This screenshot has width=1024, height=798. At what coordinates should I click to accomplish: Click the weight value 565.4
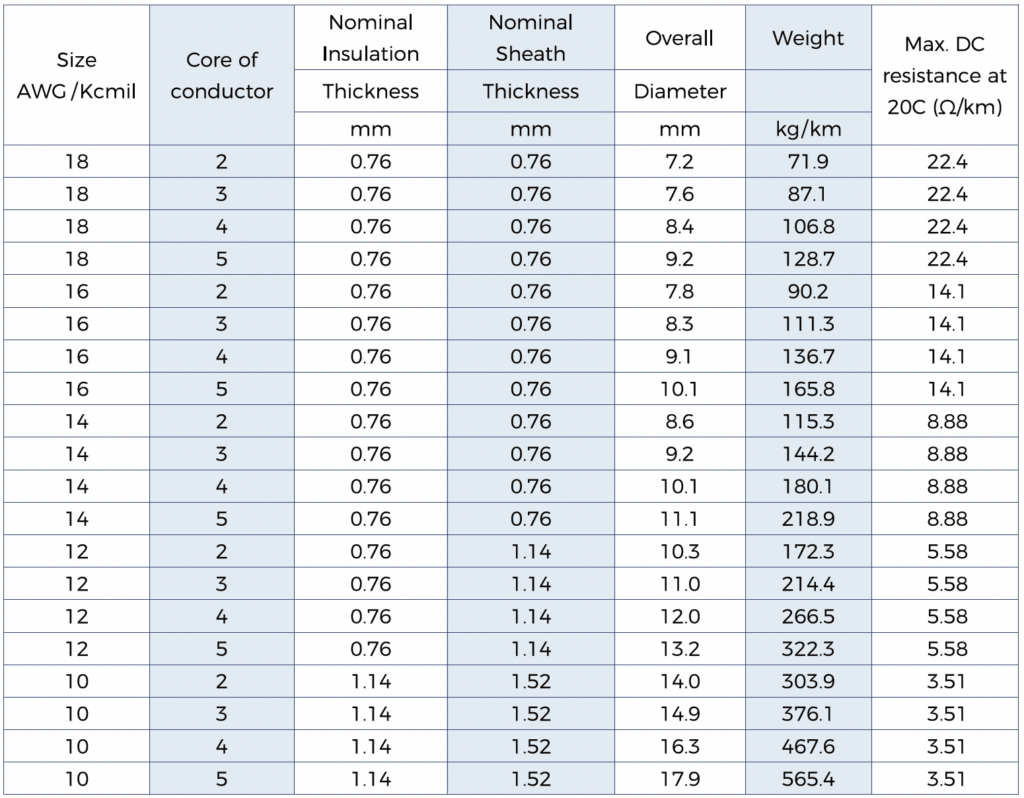[808, 779]
